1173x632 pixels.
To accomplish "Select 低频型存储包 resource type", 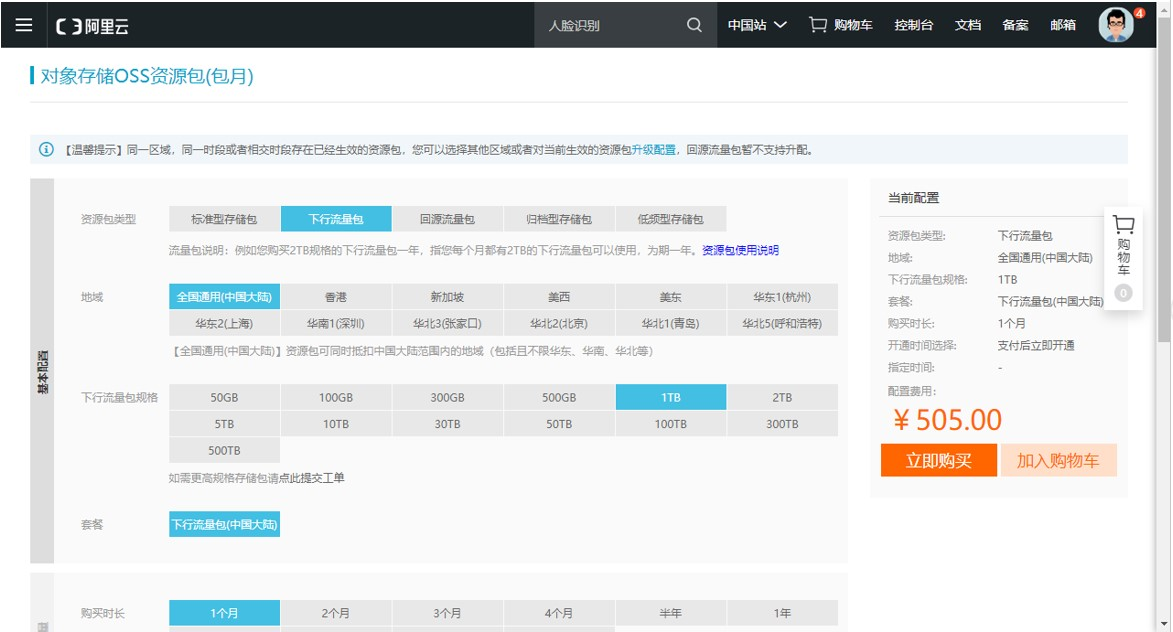I will [x=670, y=219].
